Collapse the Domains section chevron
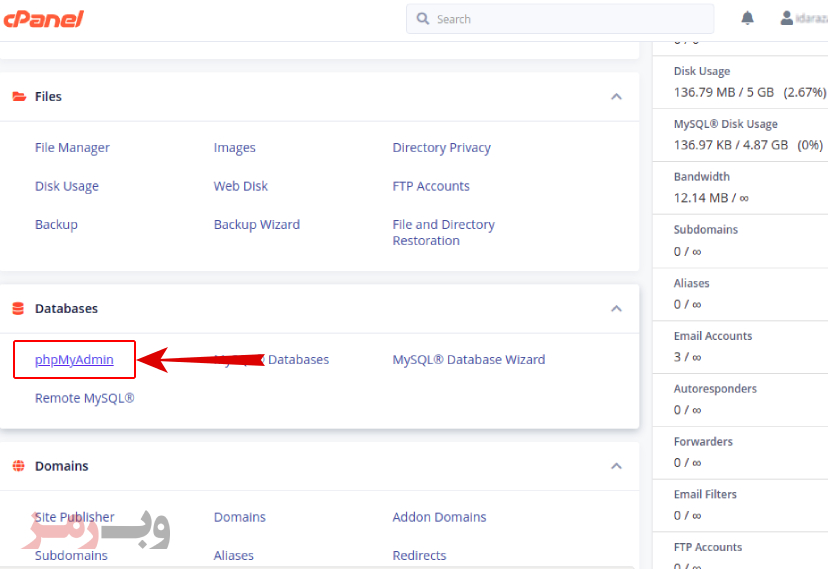Viewport: 828px width, 569px height. tap(616, 466)
